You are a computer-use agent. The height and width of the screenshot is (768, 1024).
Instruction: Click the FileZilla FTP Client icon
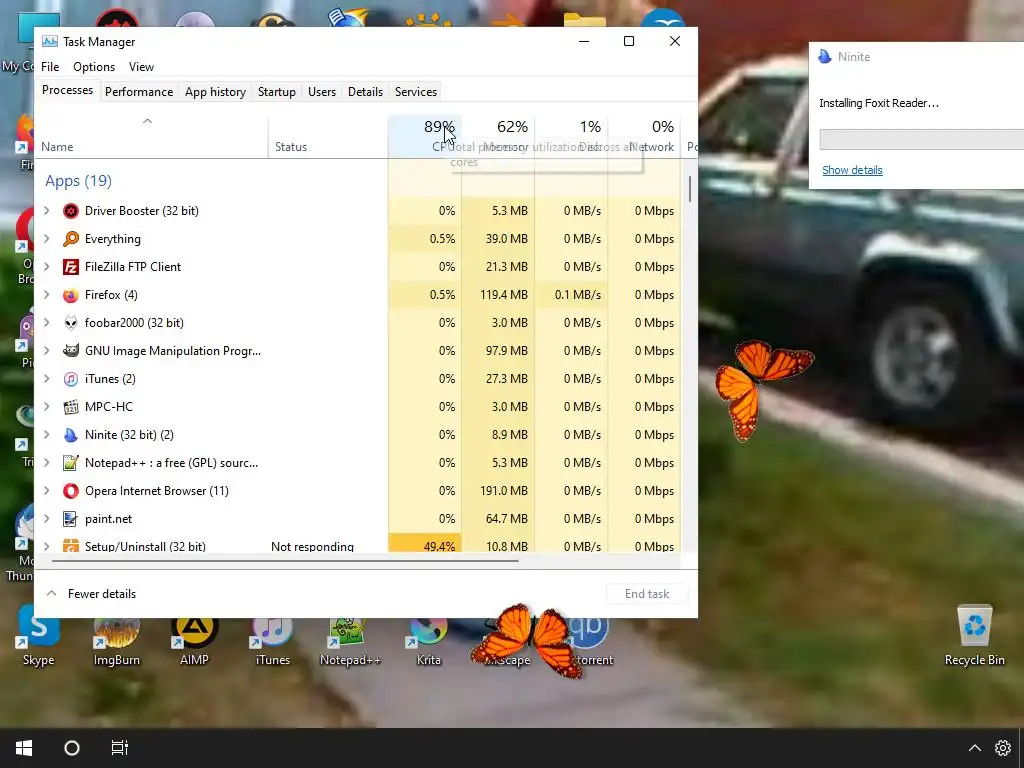tap(71, 267)
